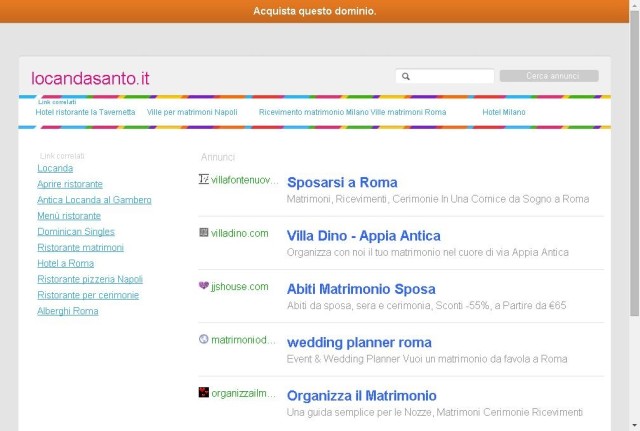This screenshot has height=431, width=640.
Task: Focus the search input field
Action: click(x=445, y=76)
